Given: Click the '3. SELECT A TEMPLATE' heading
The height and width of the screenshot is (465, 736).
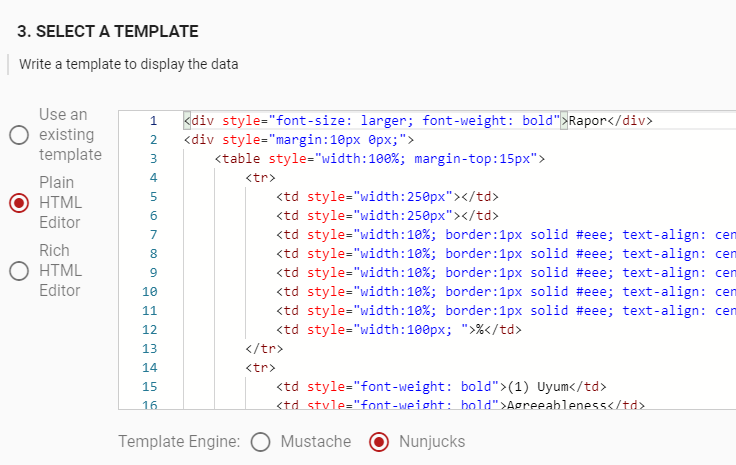Looking at the screenshot, I should (x=108, y=31).
